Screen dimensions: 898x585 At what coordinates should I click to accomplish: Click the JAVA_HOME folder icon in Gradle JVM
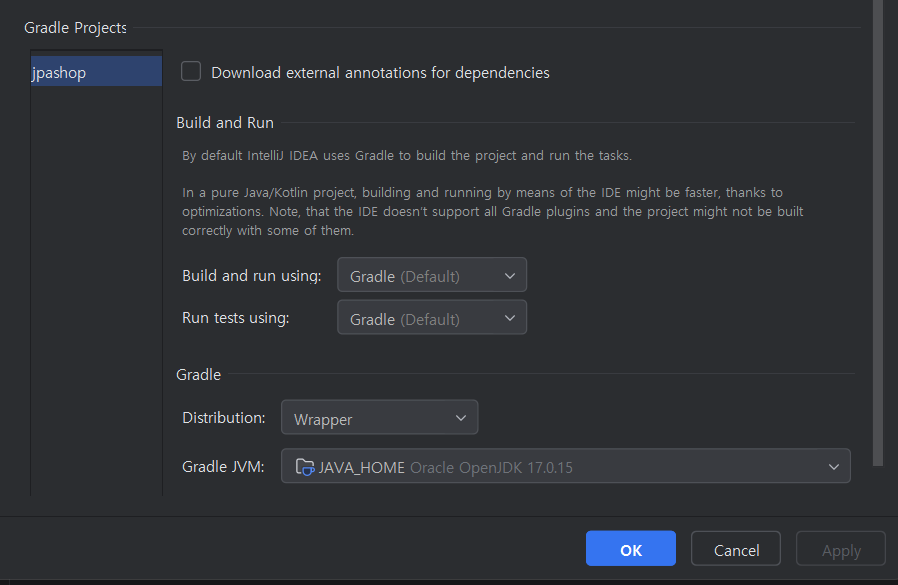304,467
